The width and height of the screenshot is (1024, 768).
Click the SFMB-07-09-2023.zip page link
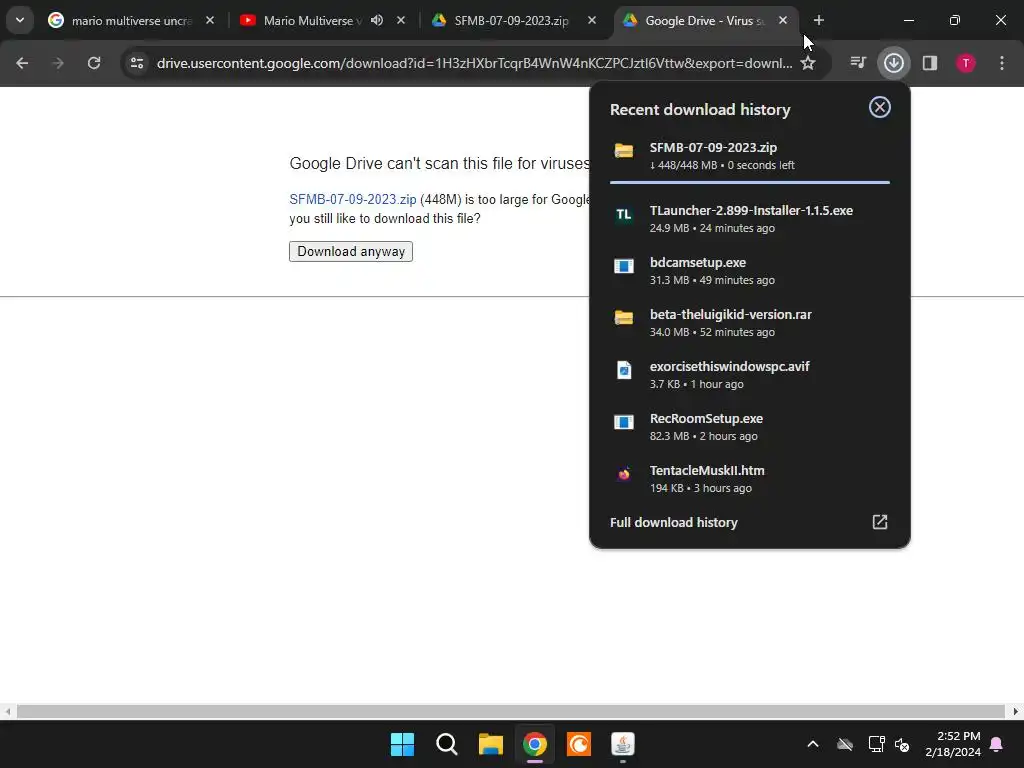pos(353,199)
